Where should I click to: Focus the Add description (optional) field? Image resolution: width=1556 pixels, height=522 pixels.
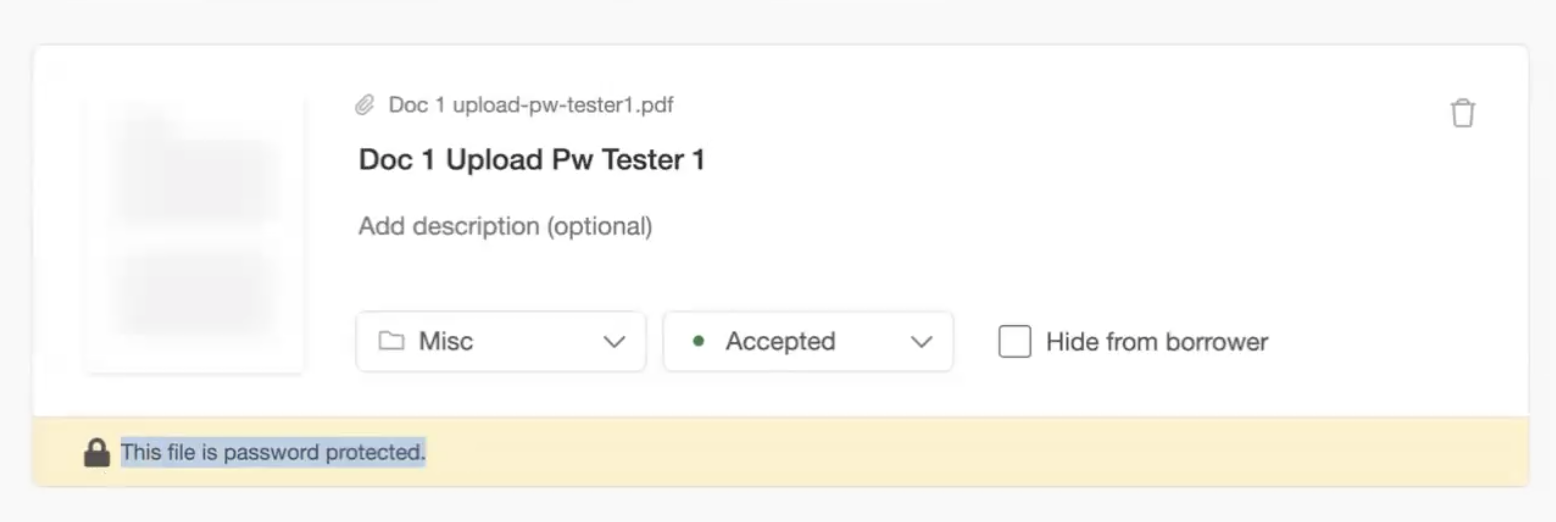coord(505,227)
